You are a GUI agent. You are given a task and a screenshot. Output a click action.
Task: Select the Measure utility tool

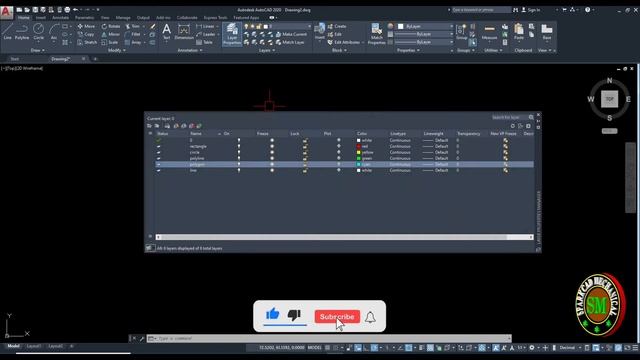point(489,31)
